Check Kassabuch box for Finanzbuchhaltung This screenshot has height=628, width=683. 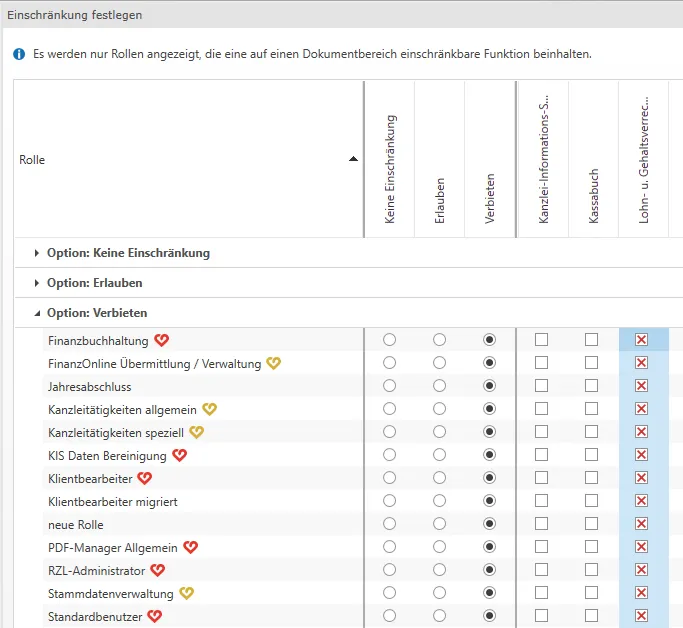pos(592,340)
